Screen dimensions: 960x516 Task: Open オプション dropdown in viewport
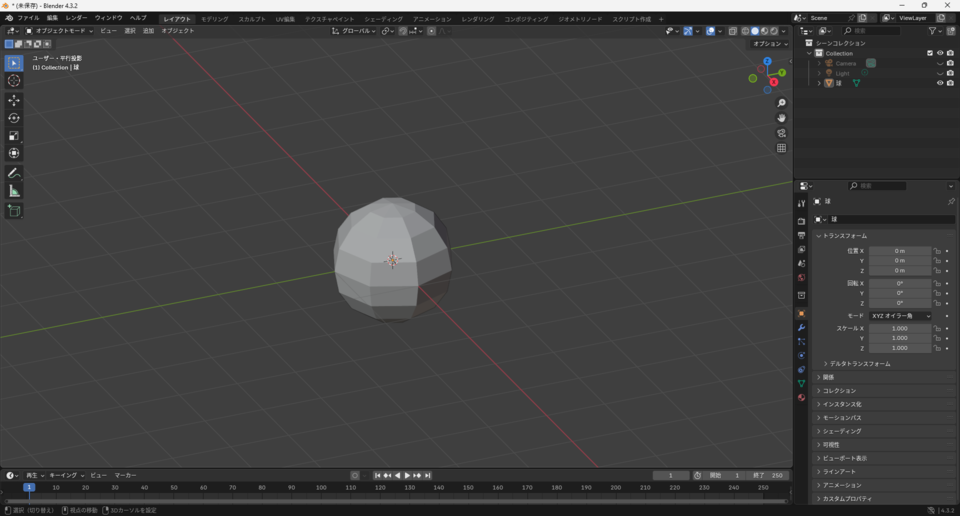click(x=770, y=44)
